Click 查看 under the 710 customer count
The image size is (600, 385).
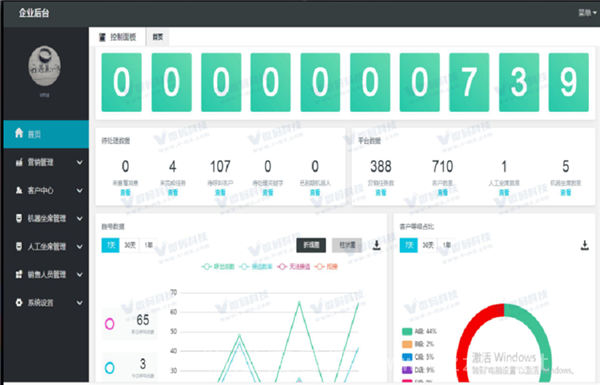[x=443, y=192]
